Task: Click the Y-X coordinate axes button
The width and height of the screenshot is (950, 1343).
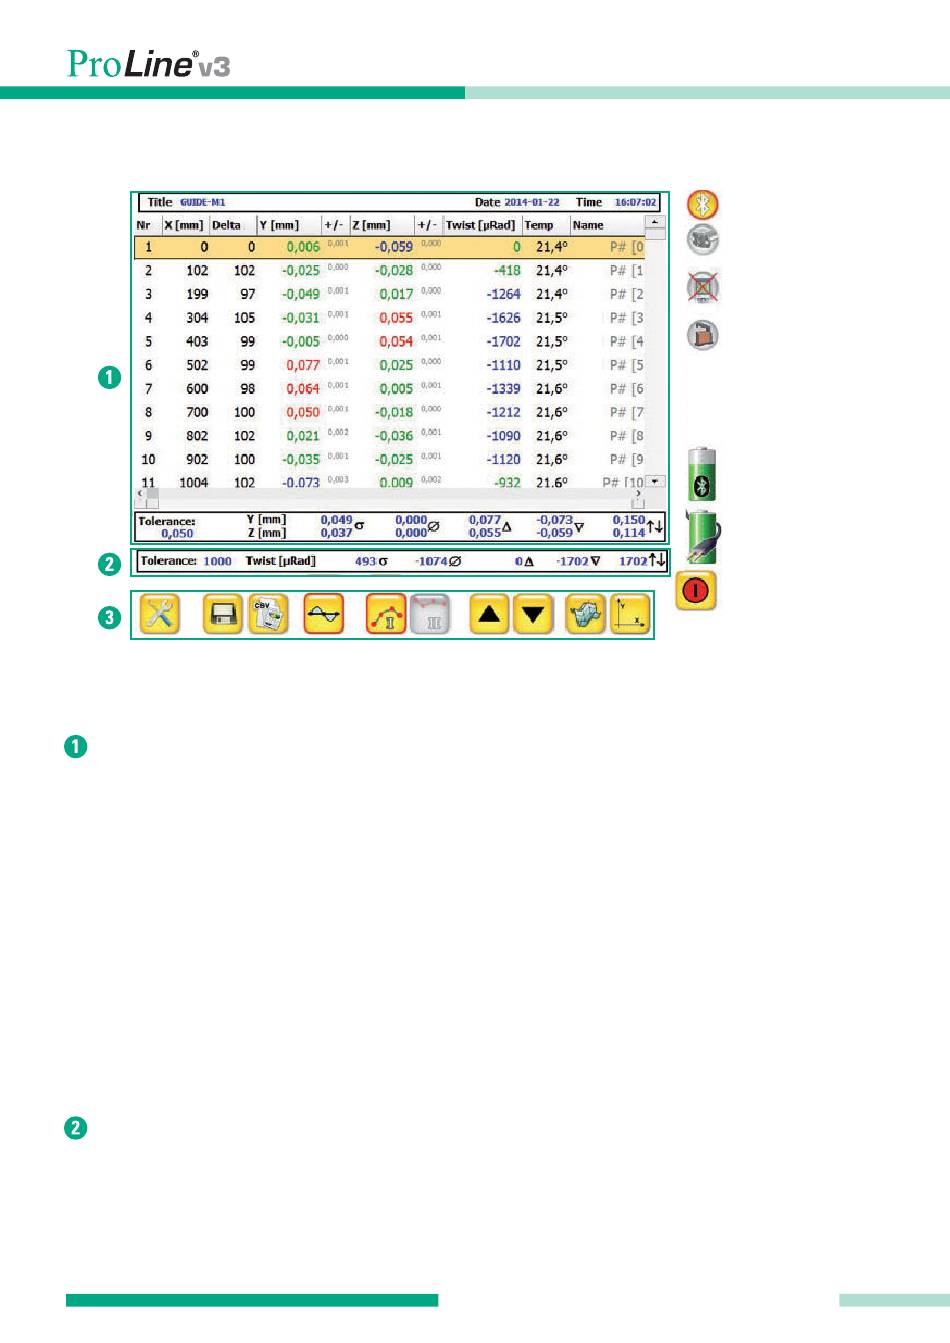Action: click(630, 615)
